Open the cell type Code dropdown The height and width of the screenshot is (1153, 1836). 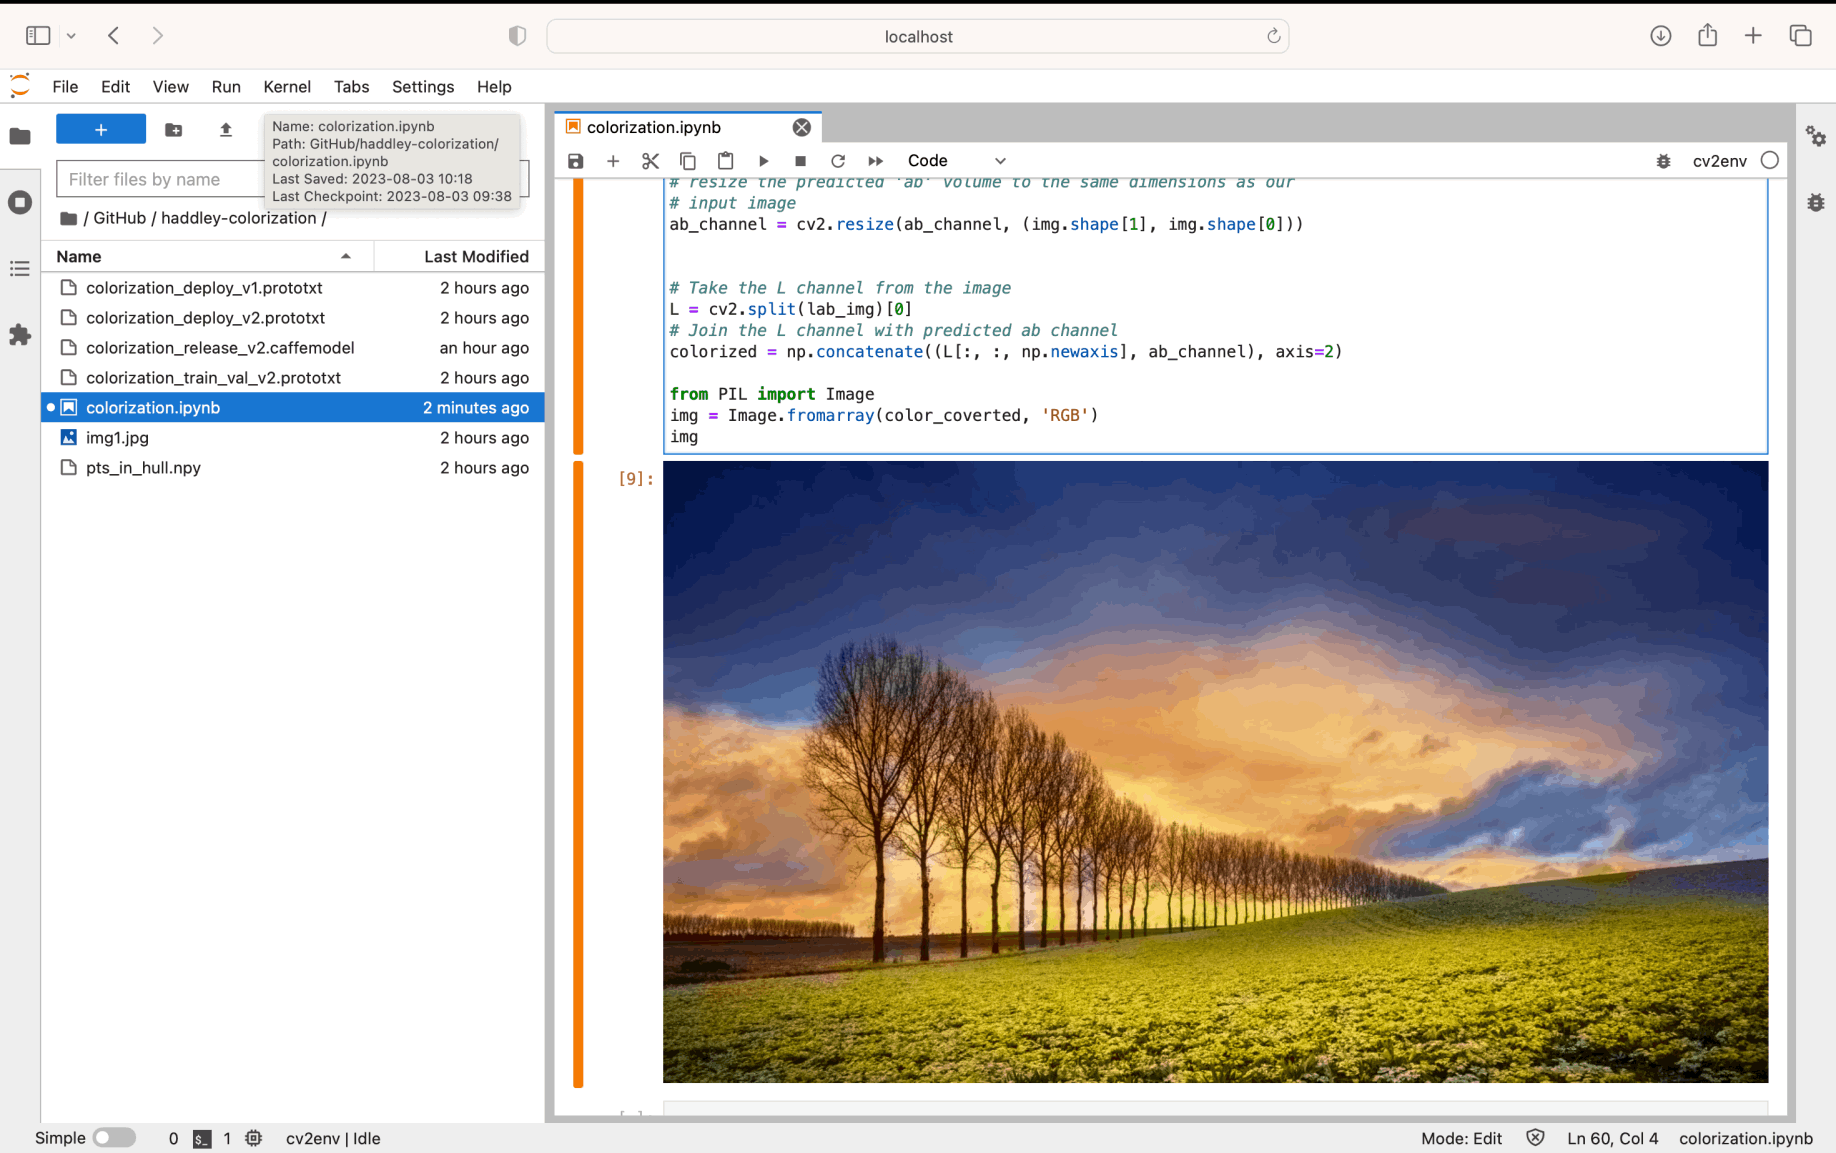[955, 161]
